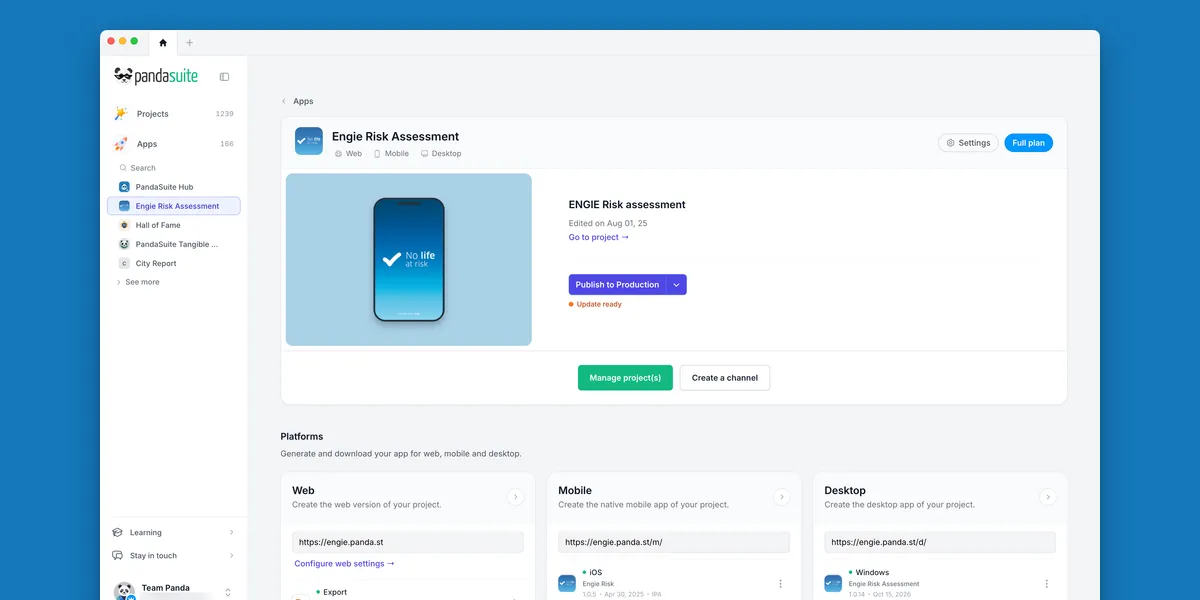Open the Publish dropdown arrow
The width and height of the screenshot is (1200, 600).
click(676, 285)
